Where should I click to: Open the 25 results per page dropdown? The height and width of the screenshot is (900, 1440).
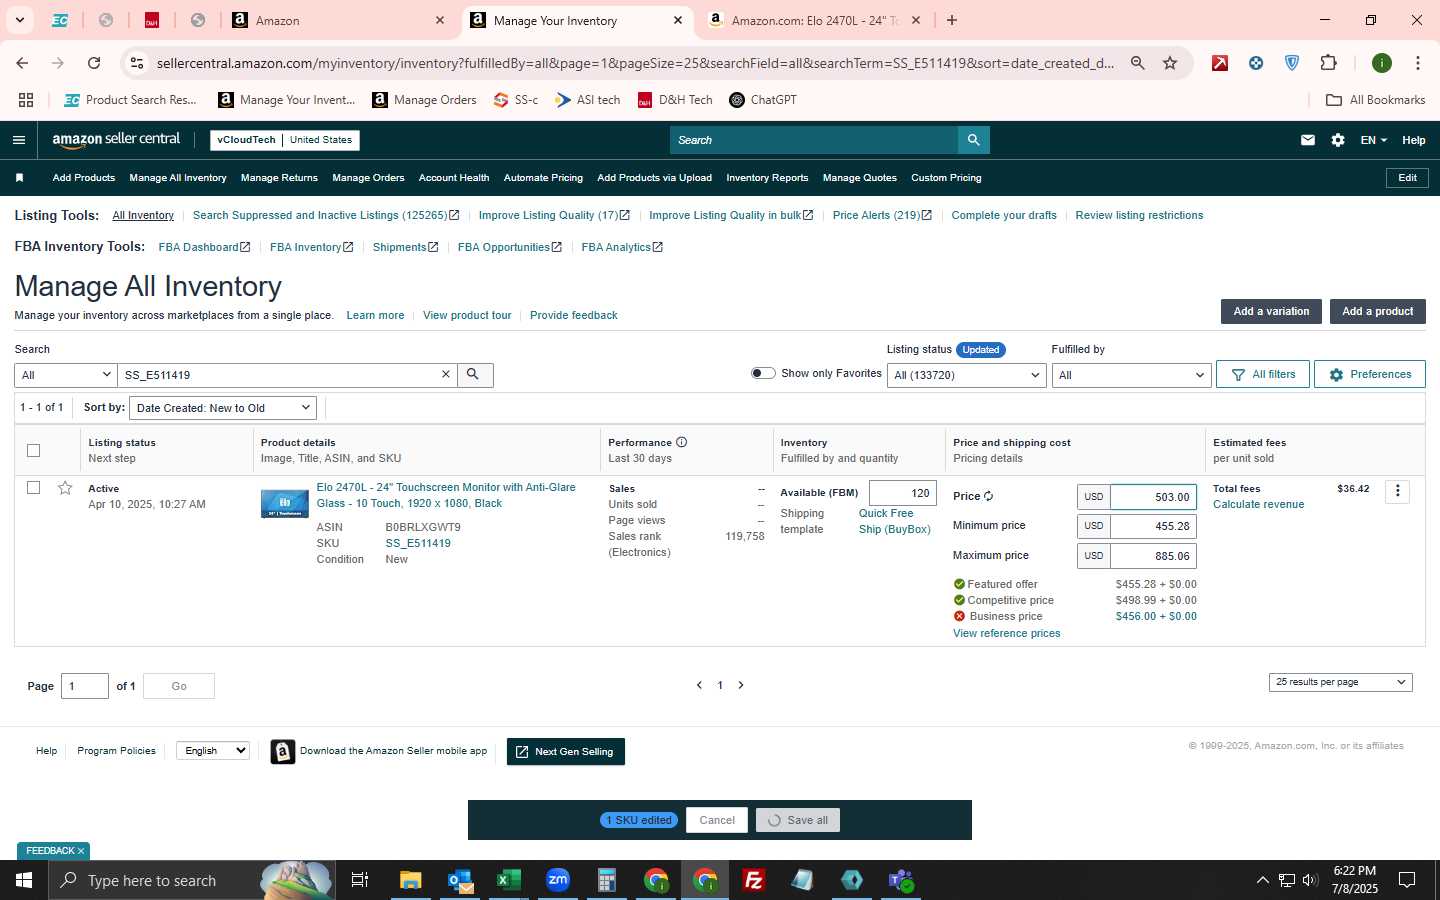[x=1340, y=682]
